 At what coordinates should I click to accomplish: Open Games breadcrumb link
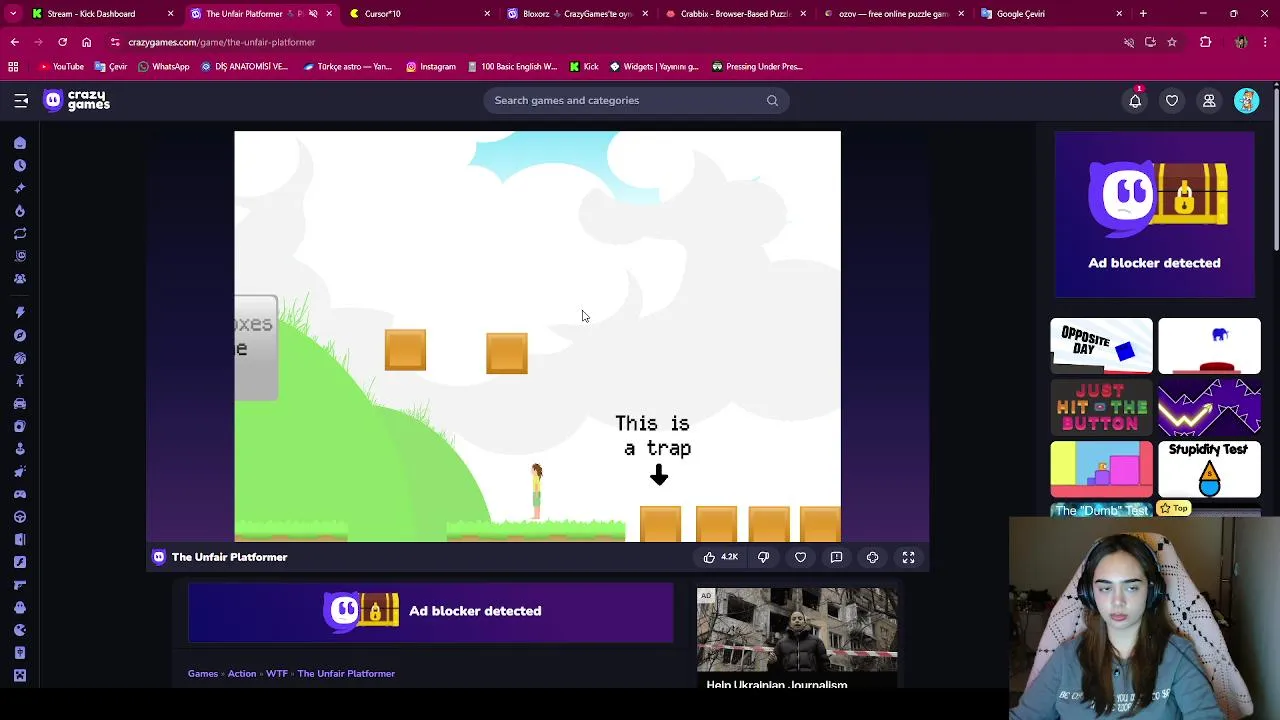(203, 674)
